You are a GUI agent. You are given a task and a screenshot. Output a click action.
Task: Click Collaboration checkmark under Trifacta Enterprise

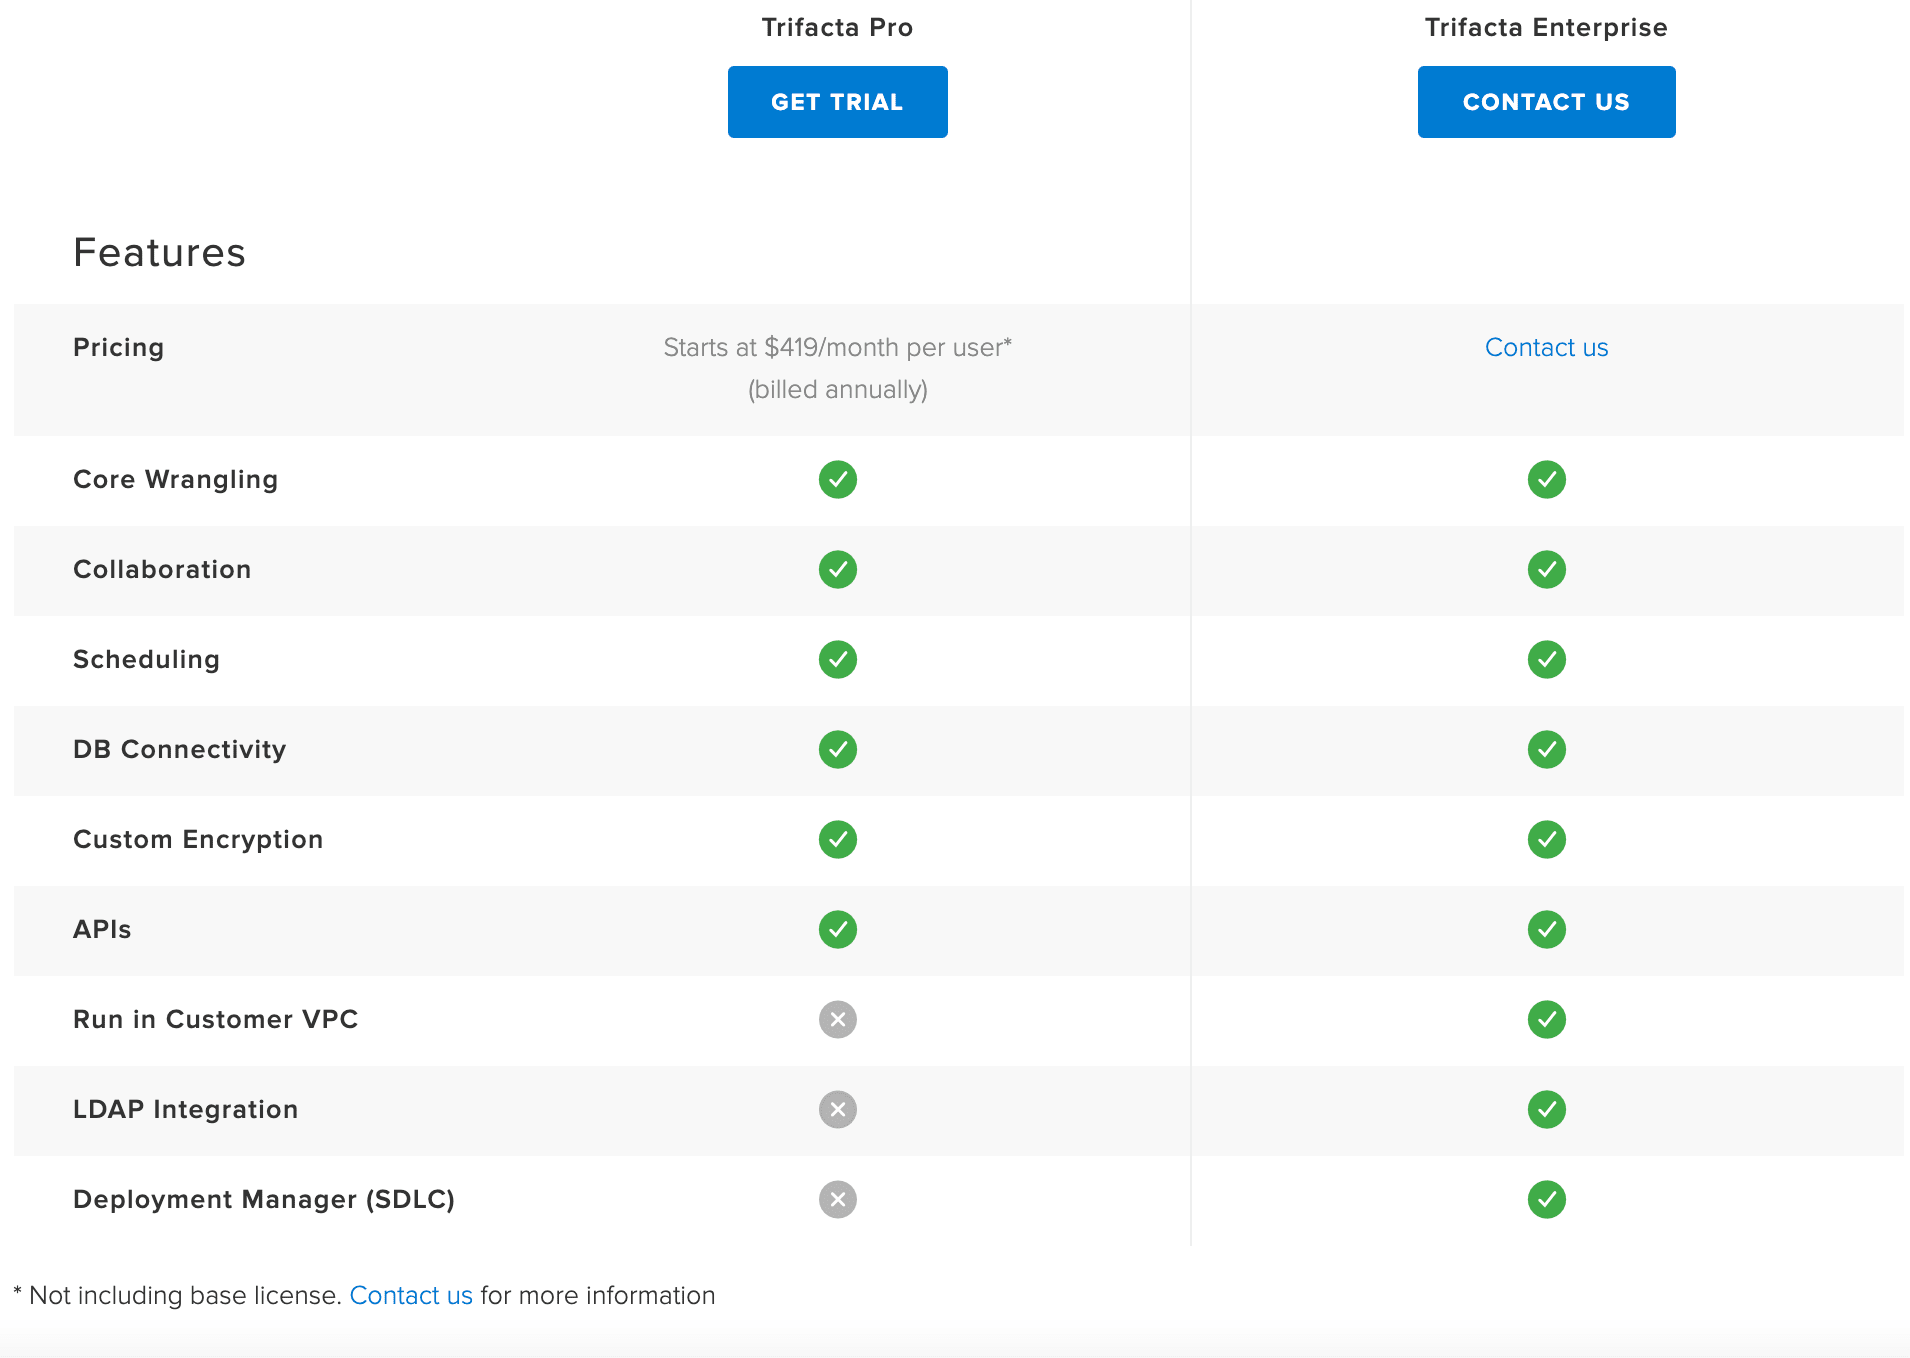pos(1546,570)
